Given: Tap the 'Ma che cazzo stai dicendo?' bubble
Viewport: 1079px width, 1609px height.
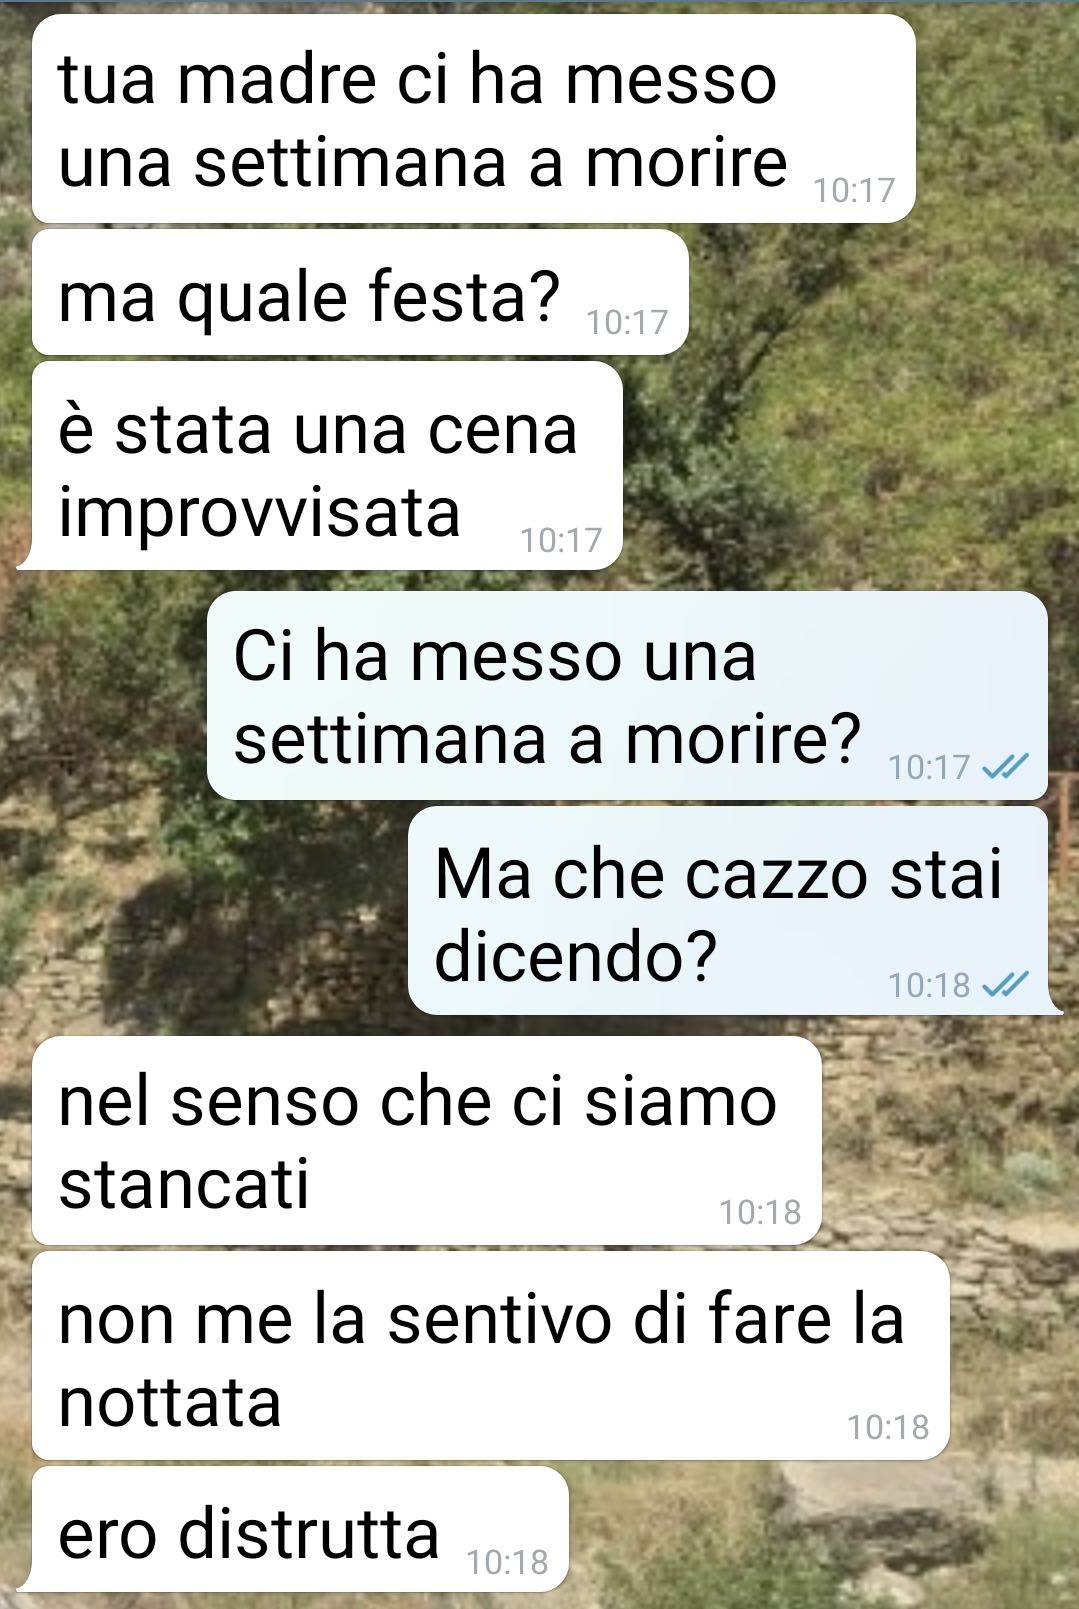Looking at the screenshot, I should (728, 911).
